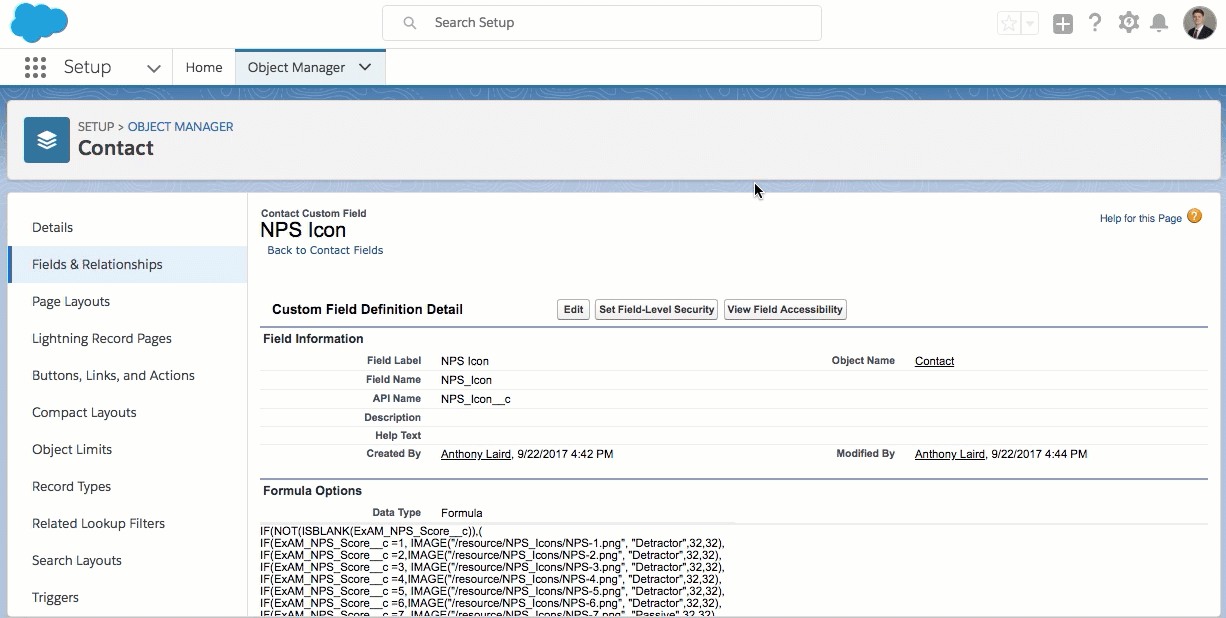
Task: Click the NPS Icon page heading
Action: [x=303, y=230]
